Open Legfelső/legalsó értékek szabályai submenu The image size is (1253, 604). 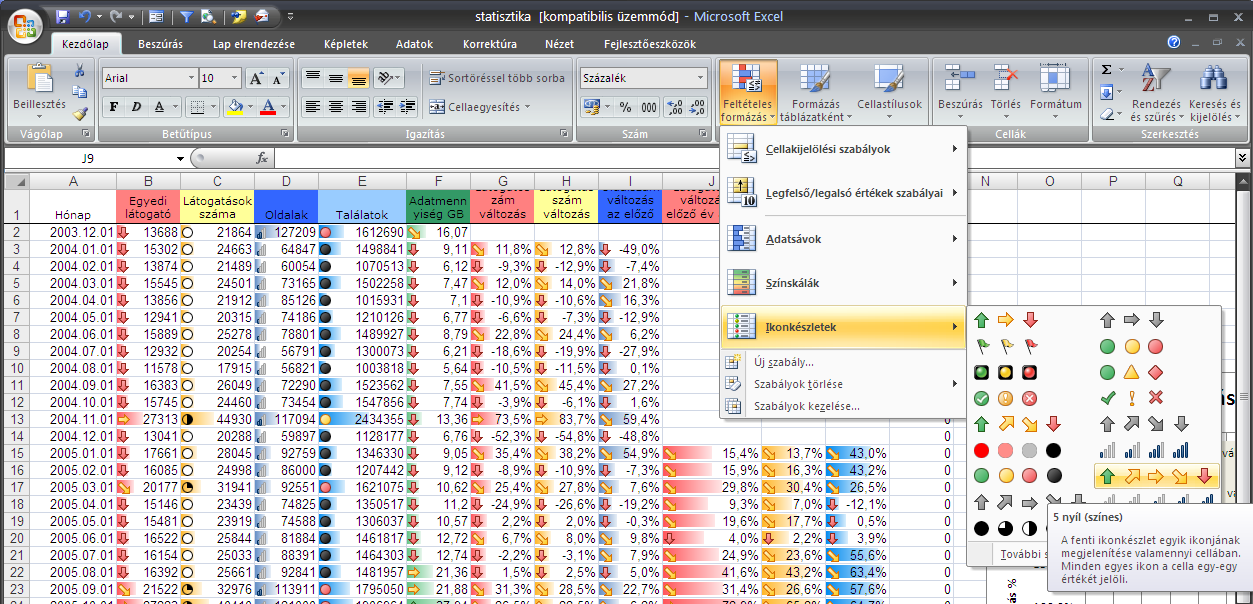pyautogui.click(x=842, y=193)
